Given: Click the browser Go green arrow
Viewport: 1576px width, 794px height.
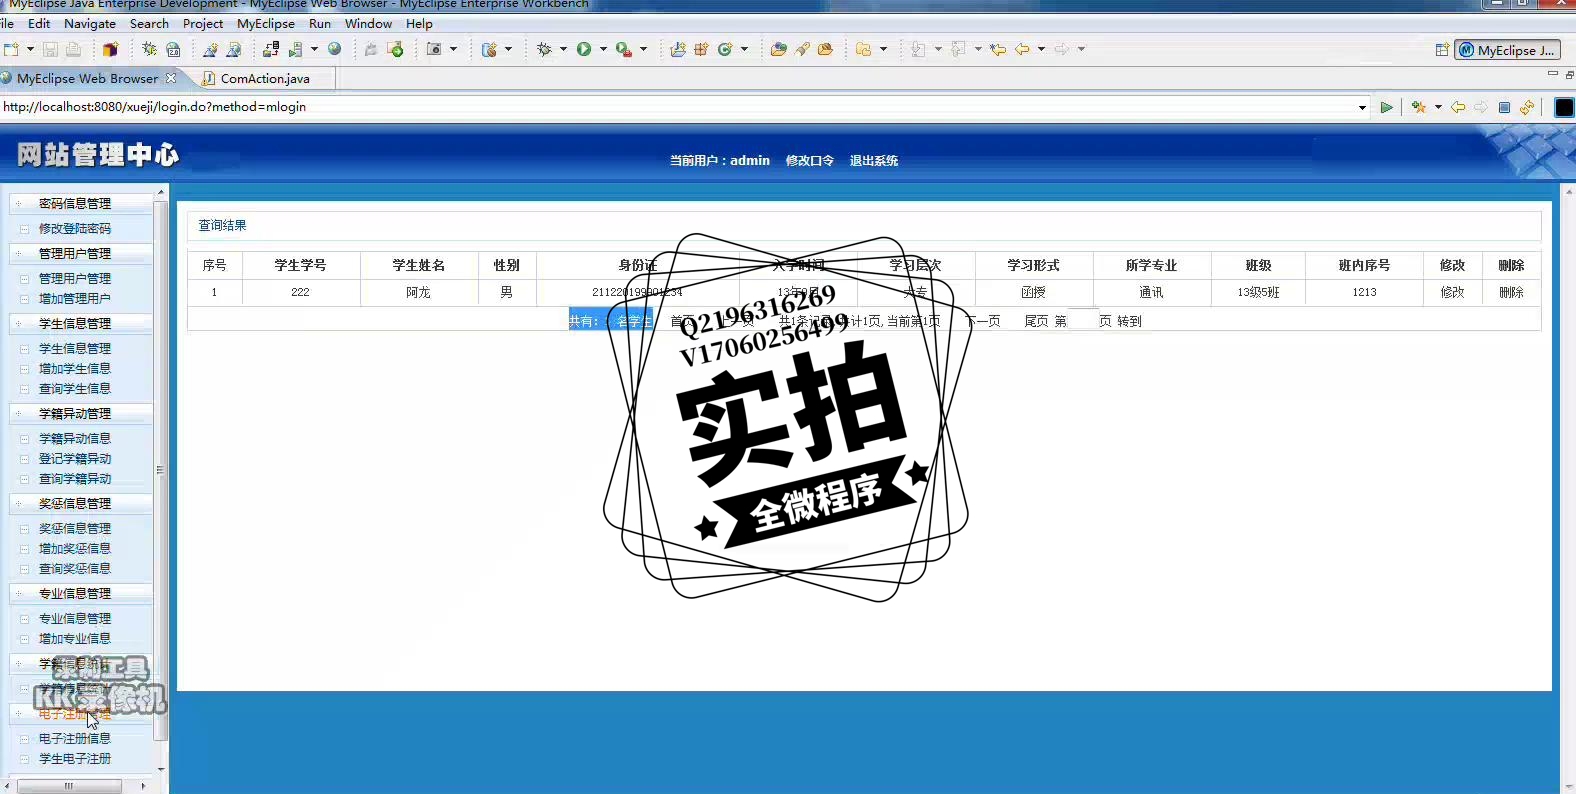Looking at the screenshot, I should [1386, 108].
